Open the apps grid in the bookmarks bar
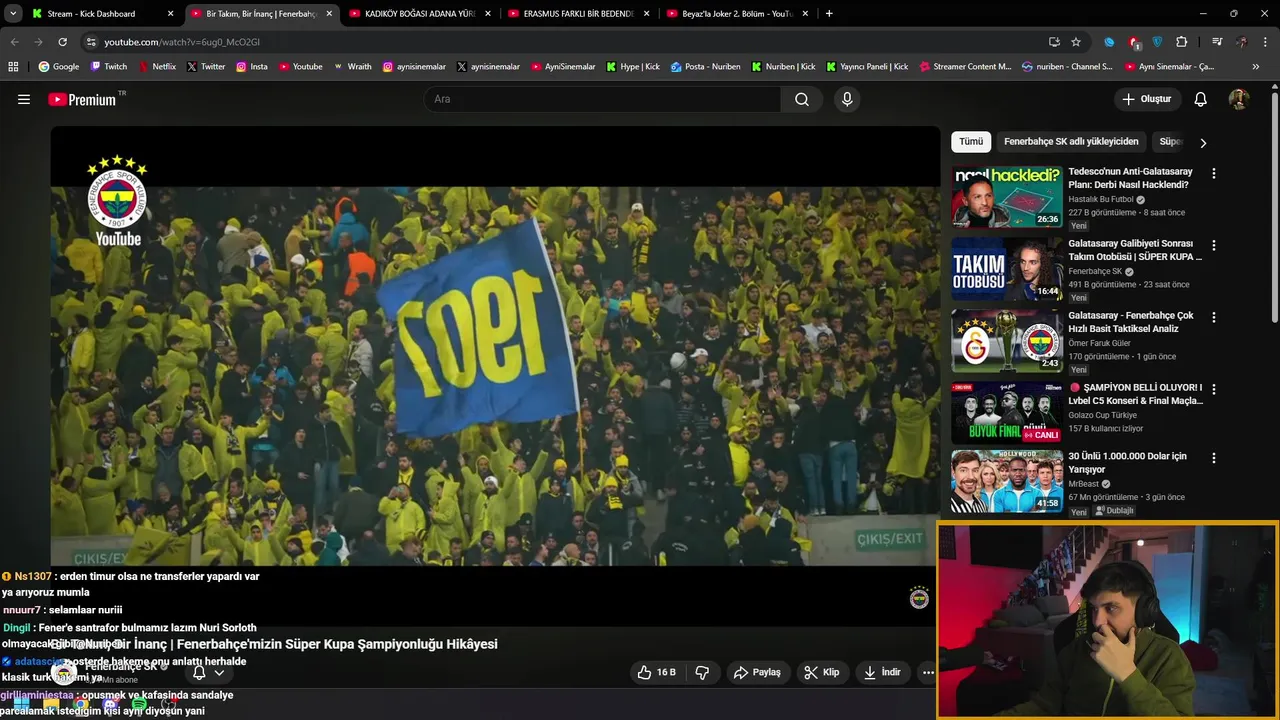 tap(13, 67)
